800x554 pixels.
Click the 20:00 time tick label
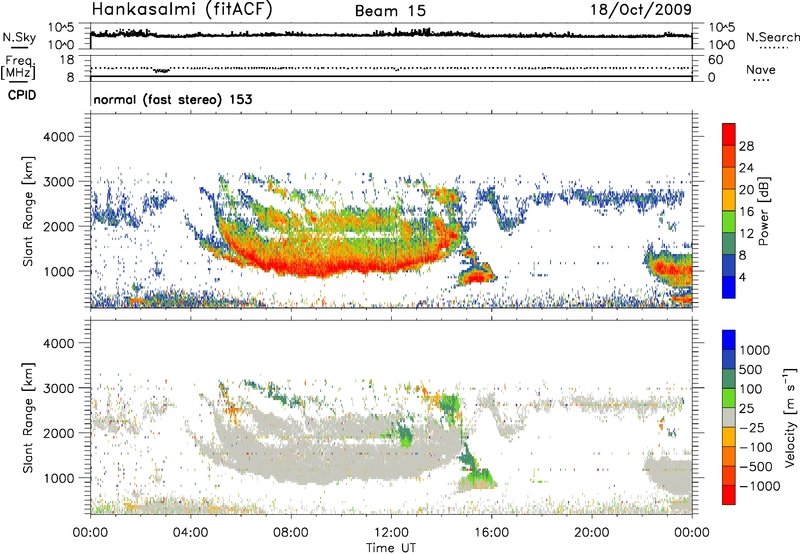[591, 533]
